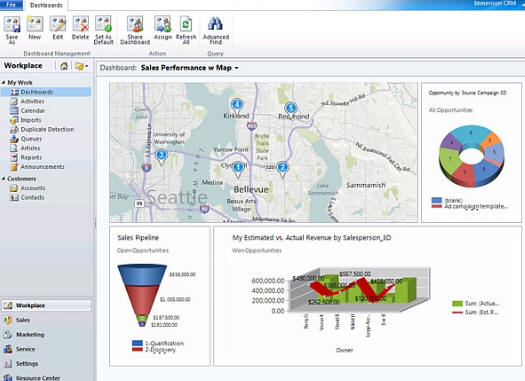Click the blue top funnel segment
525x381 pixels.
pos(142,275)
